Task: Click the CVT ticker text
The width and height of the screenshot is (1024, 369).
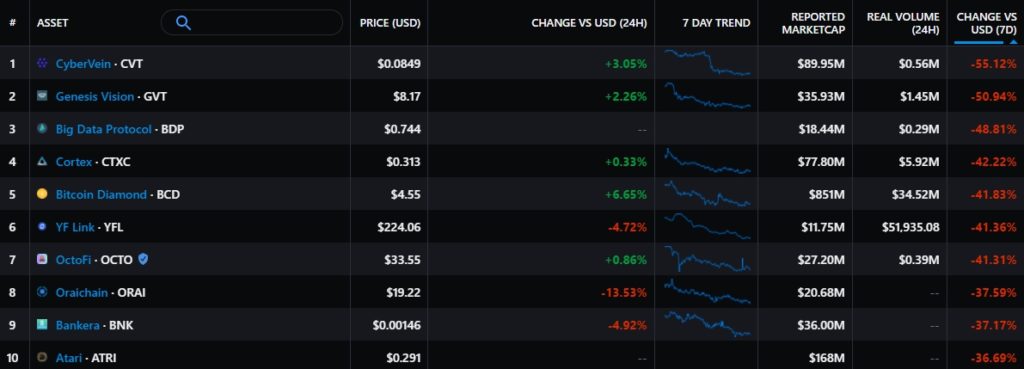Action: point(132,64)
